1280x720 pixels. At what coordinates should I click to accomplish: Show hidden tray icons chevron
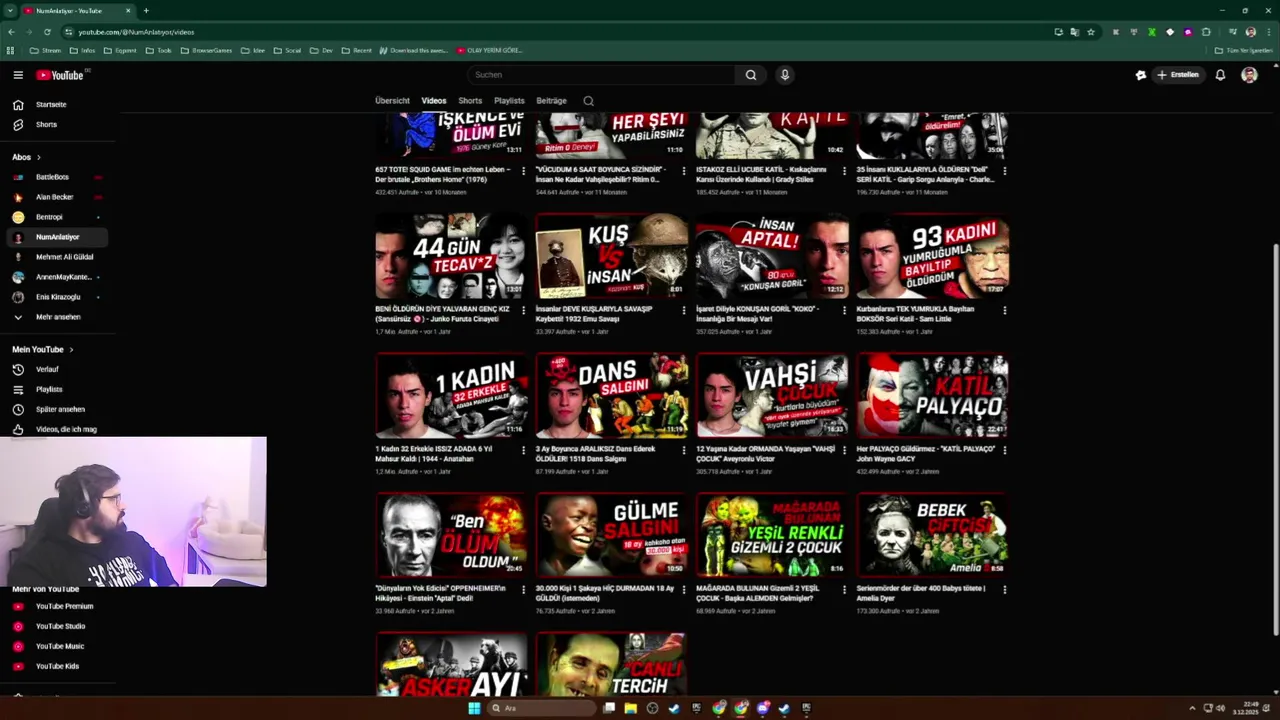point(1192,708)
